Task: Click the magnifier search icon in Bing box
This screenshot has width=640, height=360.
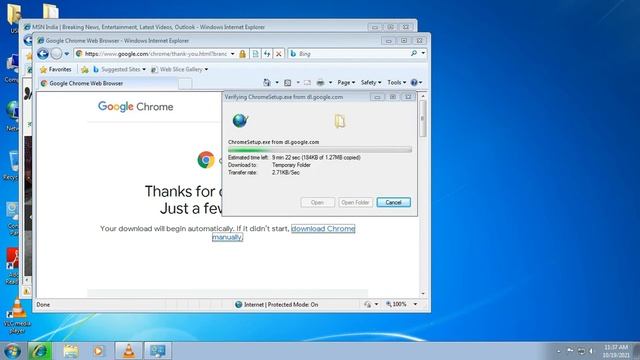Action: coord(414,53)
